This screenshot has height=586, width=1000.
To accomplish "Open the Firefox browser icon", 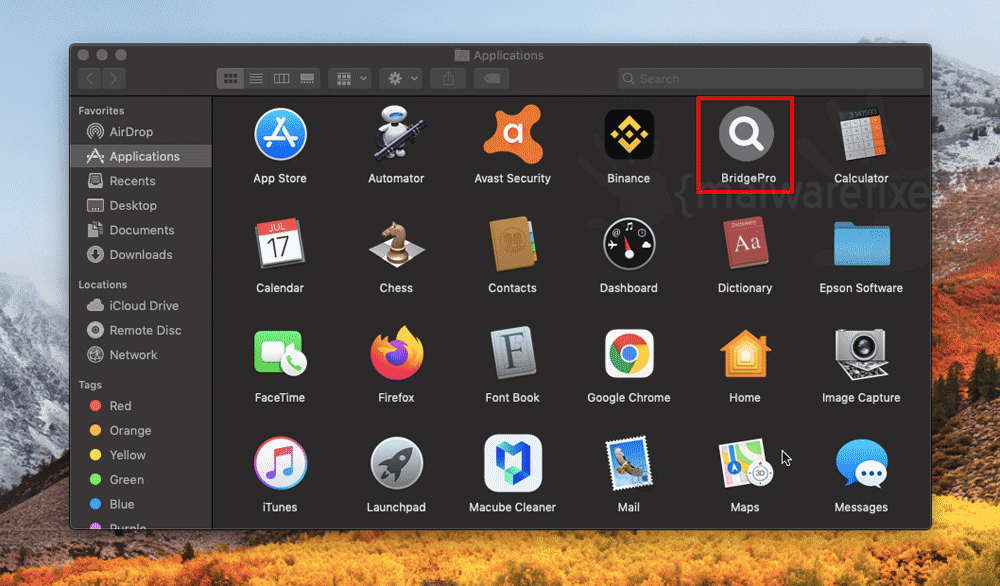I will pos(396,353).
